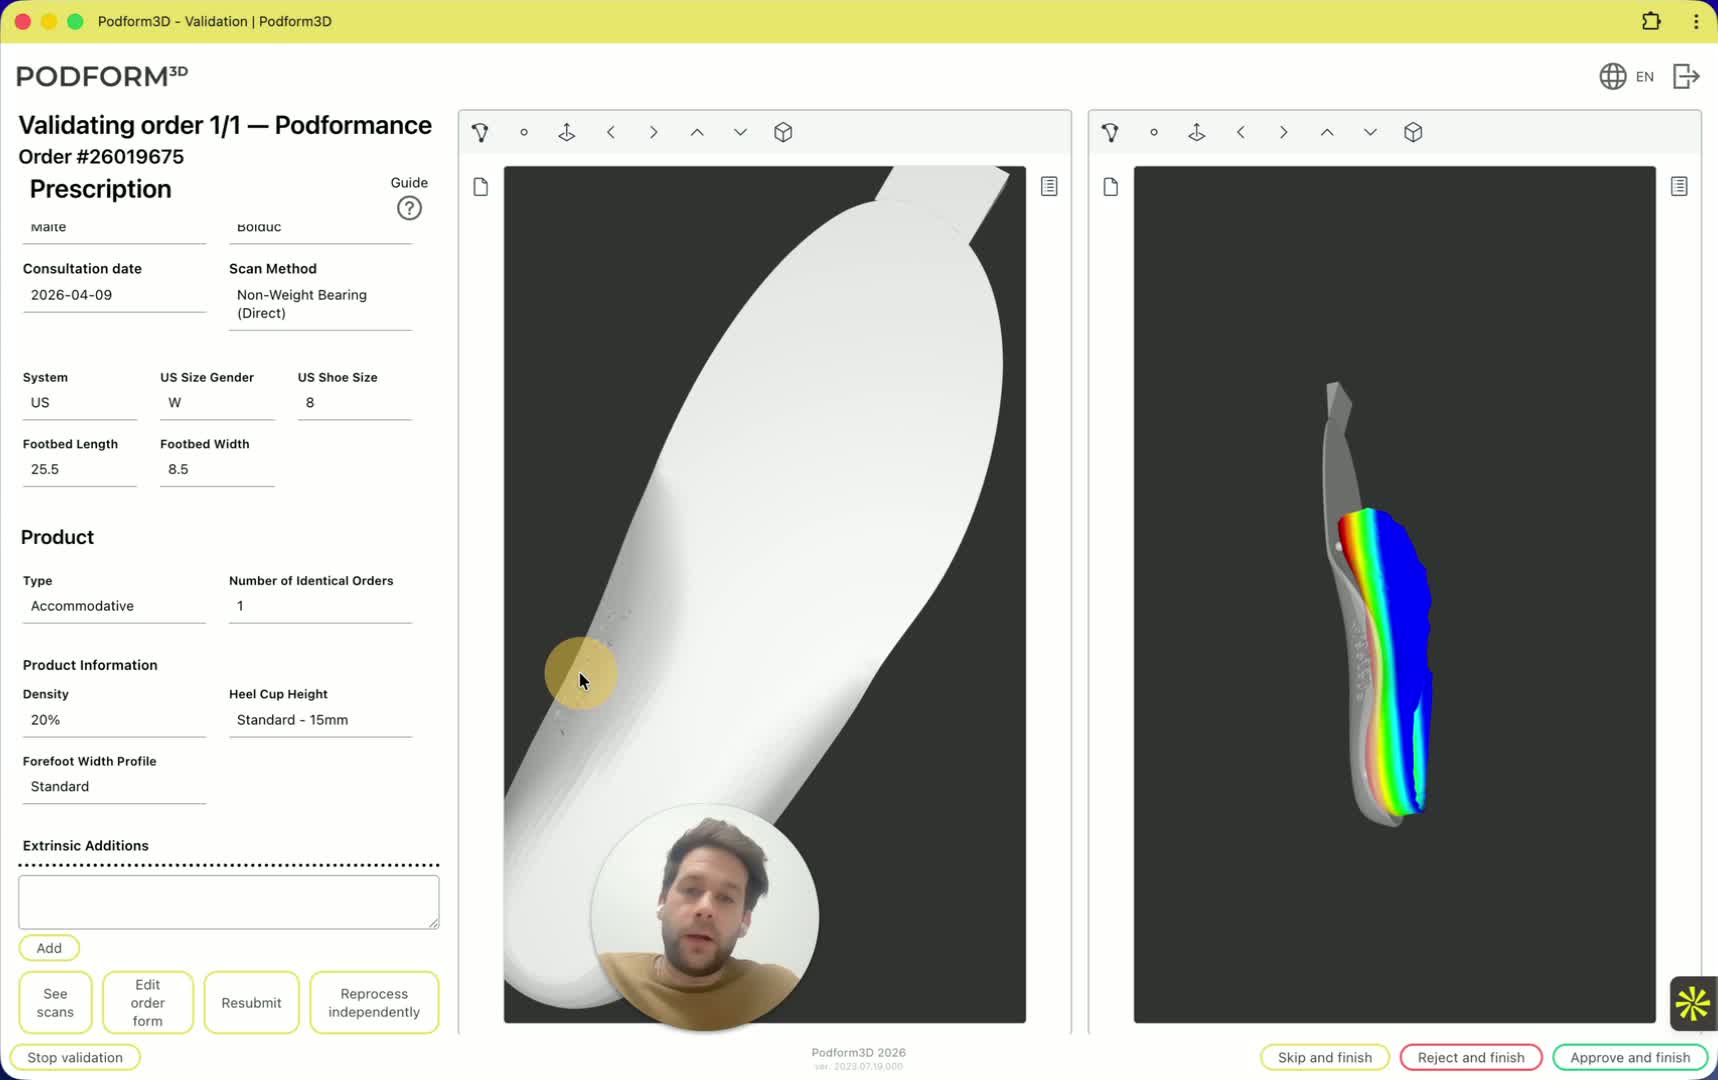Rotate left viewer with the right arrow
1718x1080 pixels.
point(654,132)
